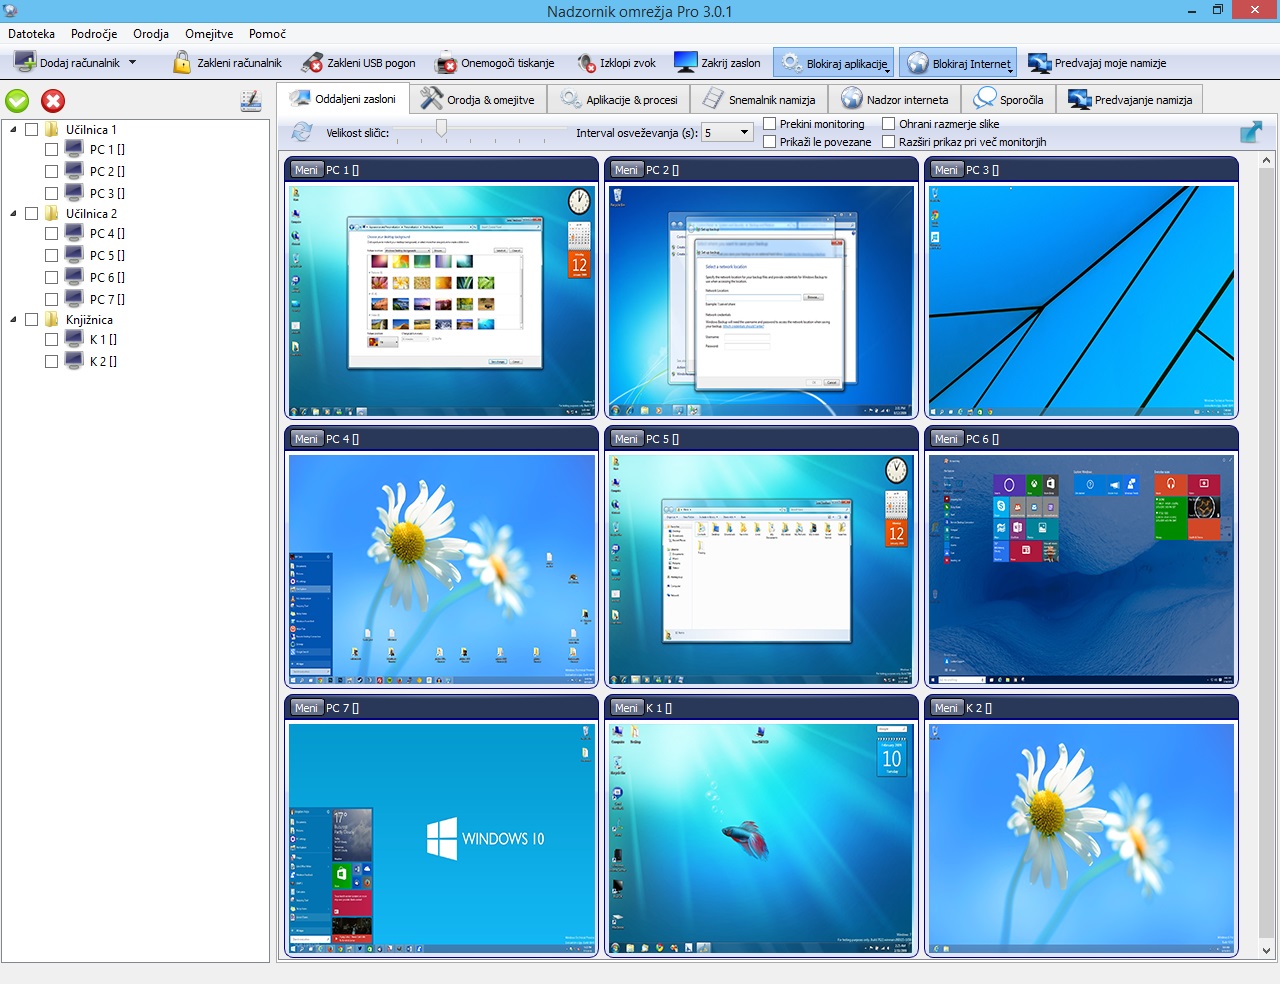Screen dimensions: 1280x984
Task: Click the red X deselect-all icon
Action: click(x=53, y=101)
